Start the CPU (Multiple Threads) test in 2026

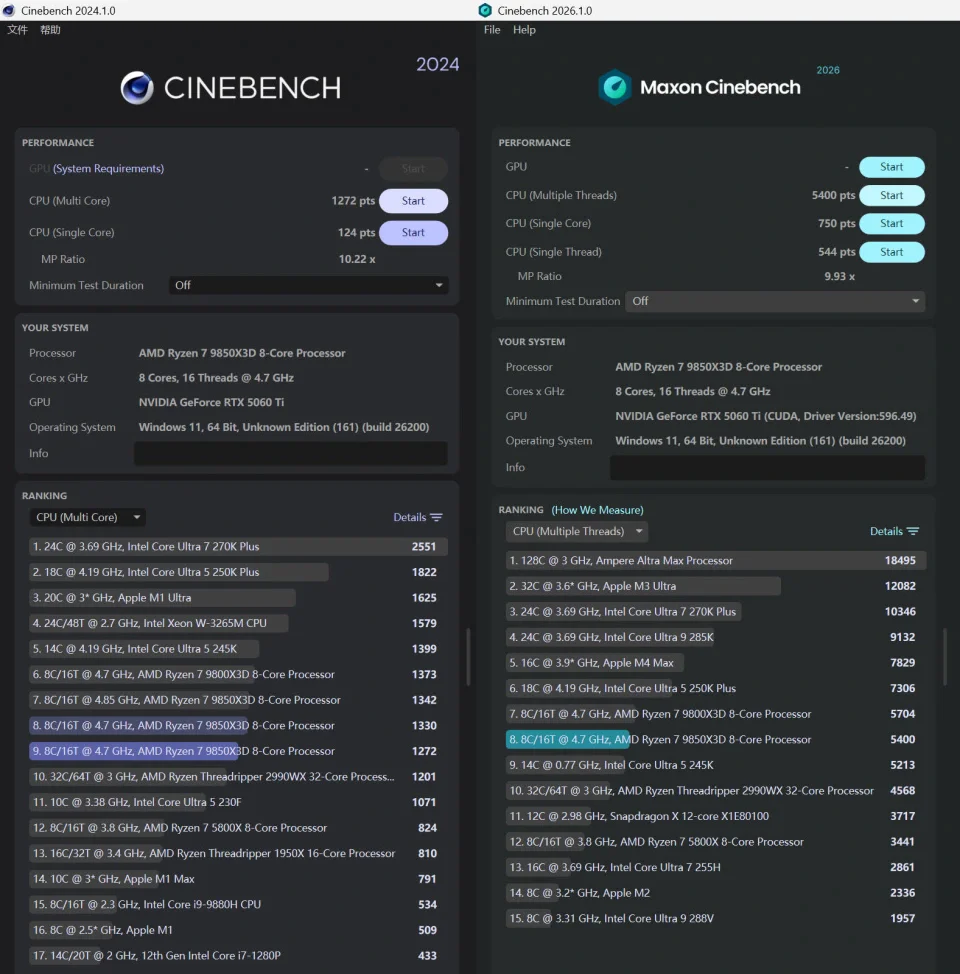pyautogui.click(x=892, y=195)
